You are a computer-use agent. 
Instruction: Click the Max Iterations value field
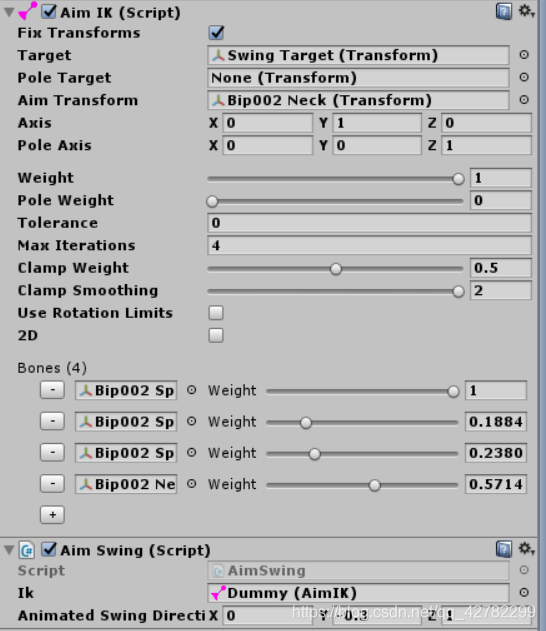(369, 245)
